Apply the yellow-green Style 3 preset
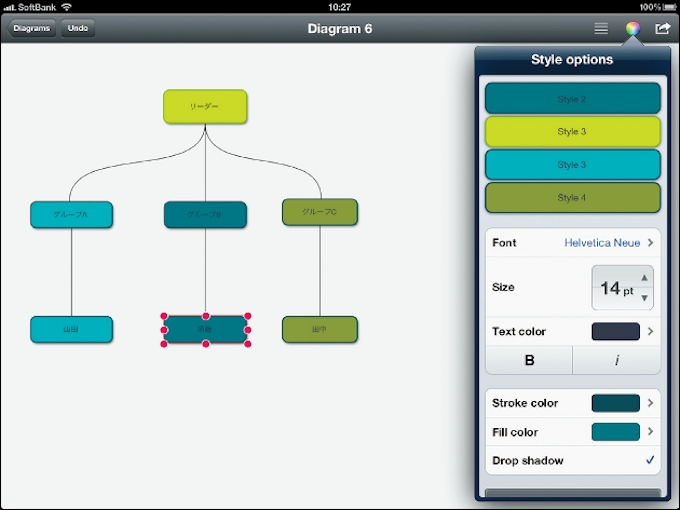This screenshot has width=680, height=510. click(572, 132)
